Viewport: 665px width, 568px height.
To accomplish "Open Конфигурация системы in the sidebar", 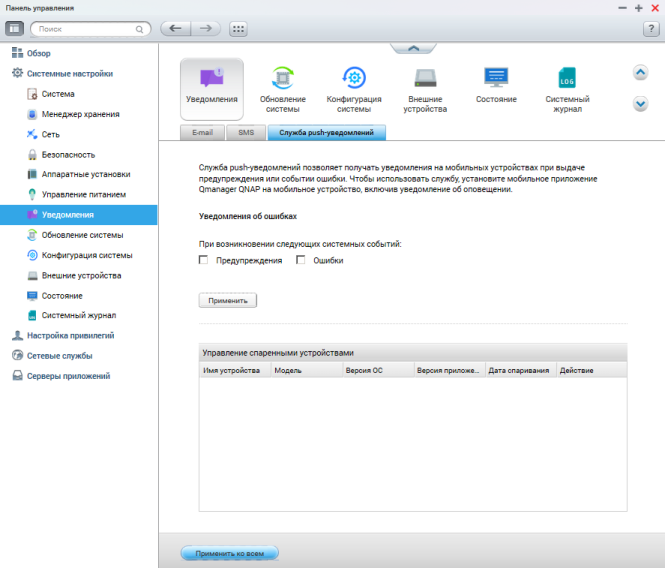I will [80, 255].
